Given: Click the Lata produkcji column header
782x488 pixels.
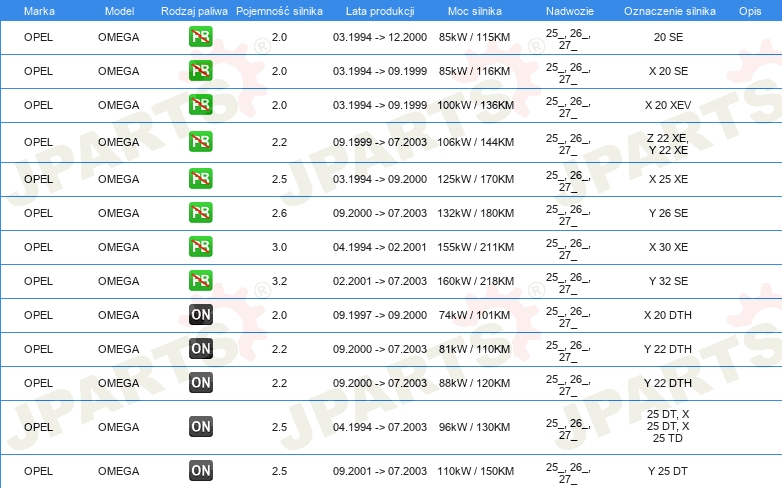Looking at the screenshot, I should point(380,11).
